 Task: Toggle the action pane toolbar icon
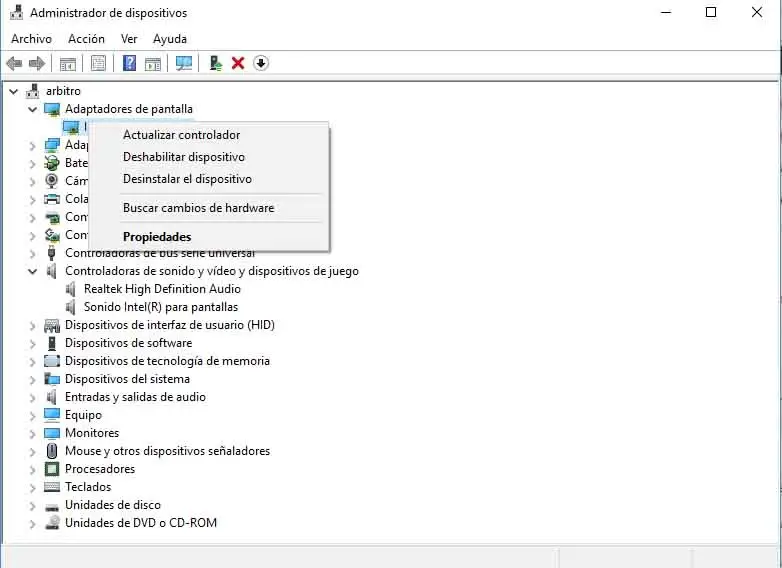153,63
